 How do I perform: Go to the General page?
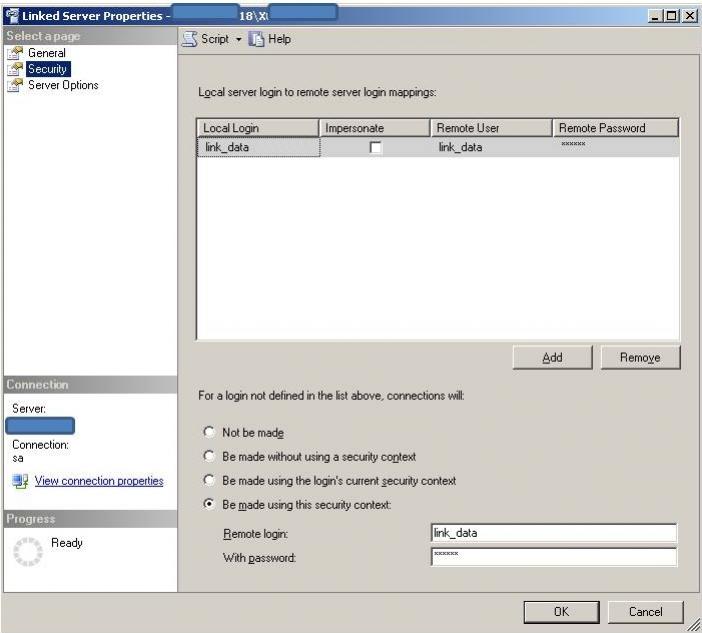47,53
